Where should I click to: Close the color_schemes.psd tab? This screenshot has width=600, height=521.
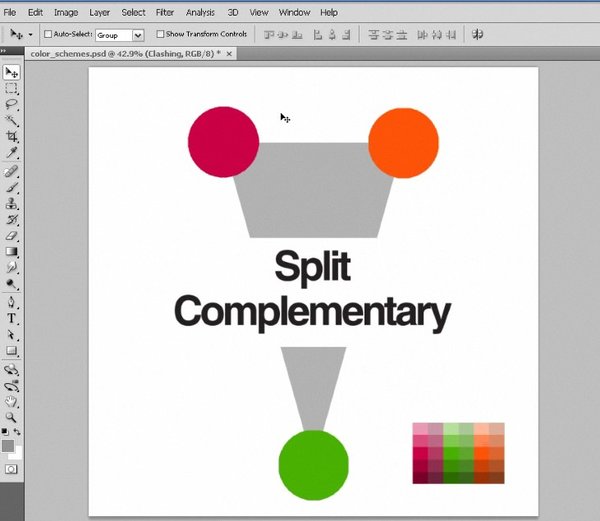229,54
